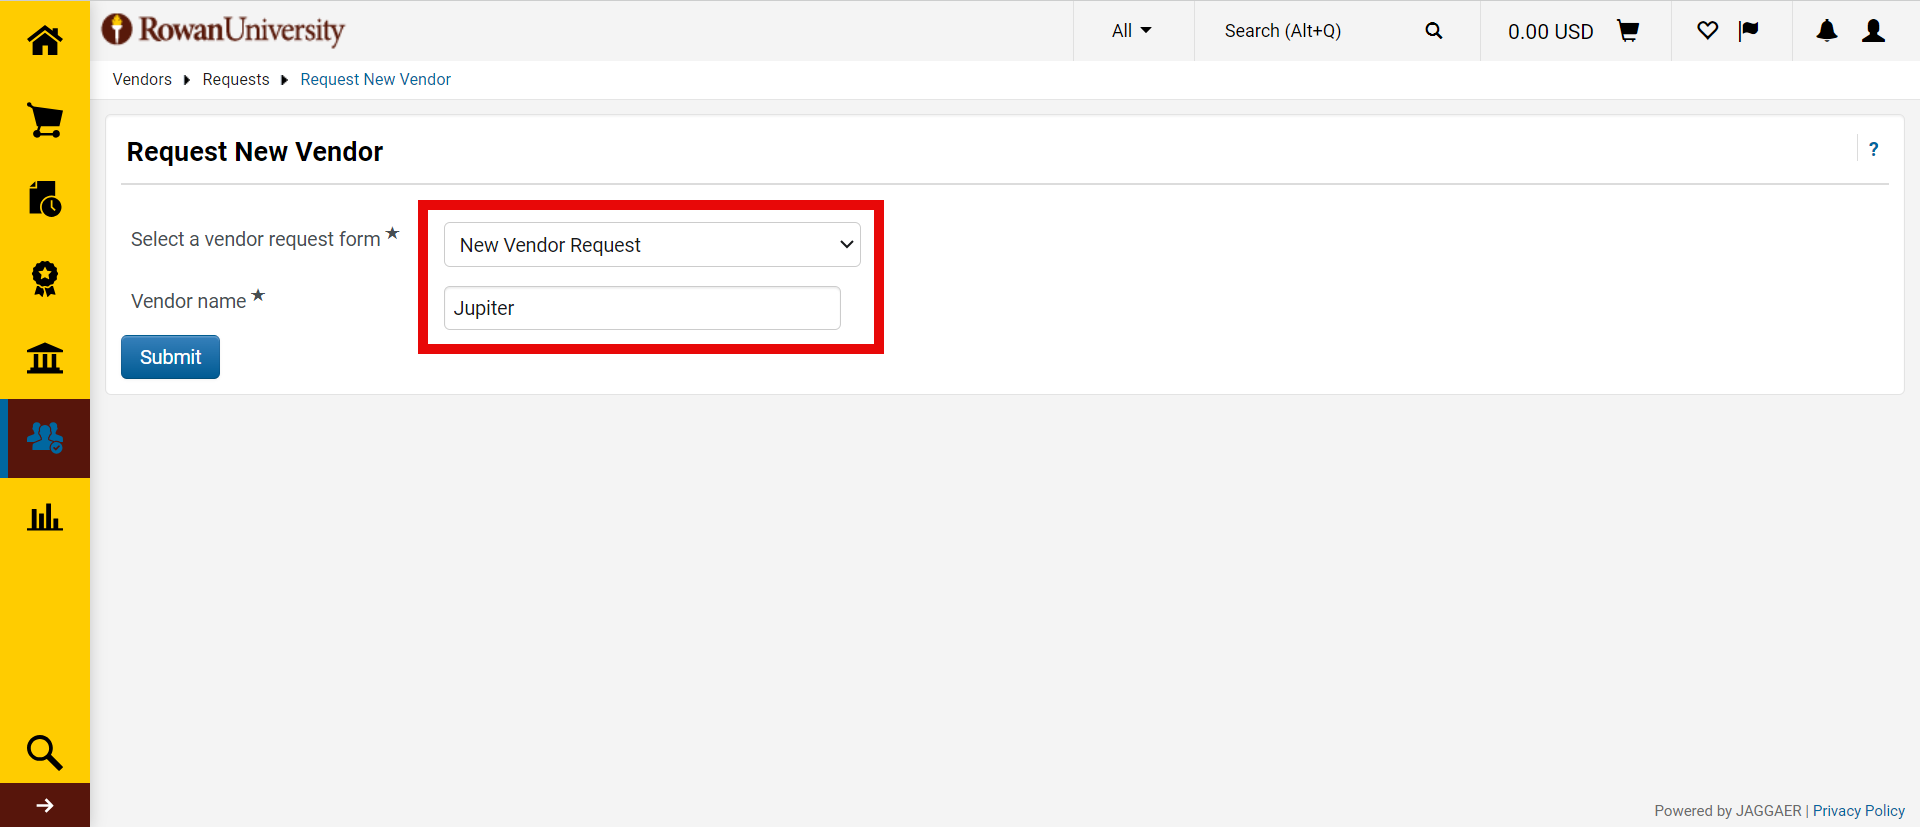This screenshot has height=827, width=1920.
Task: Open the Home icon in sidebar
Action: (45, 40)
